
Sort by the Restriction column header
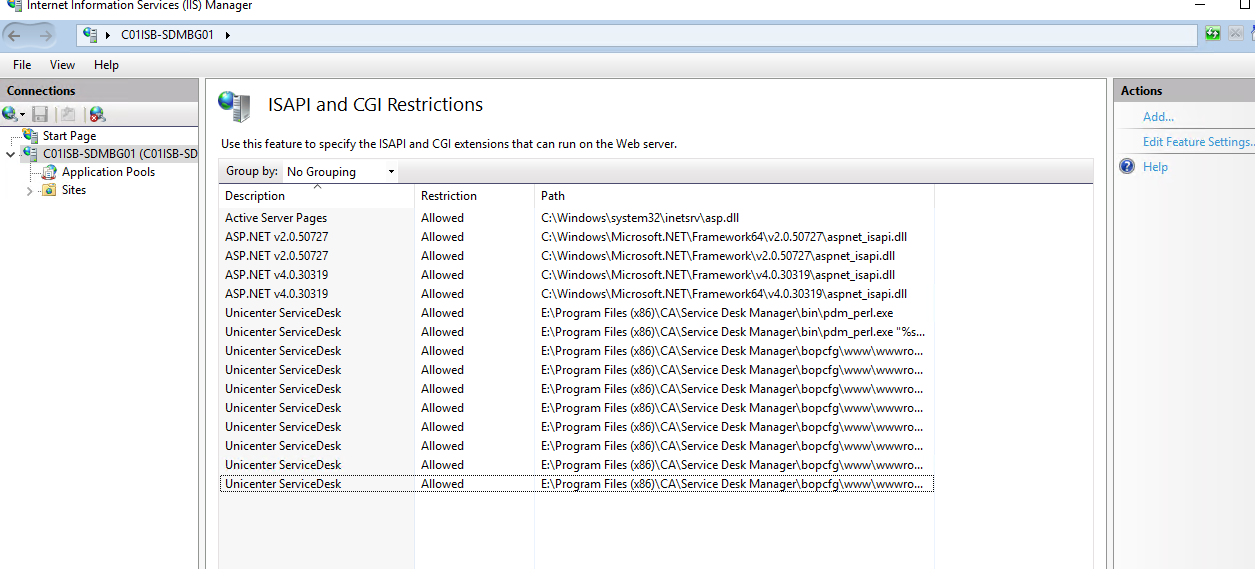(x=474, y=196)
